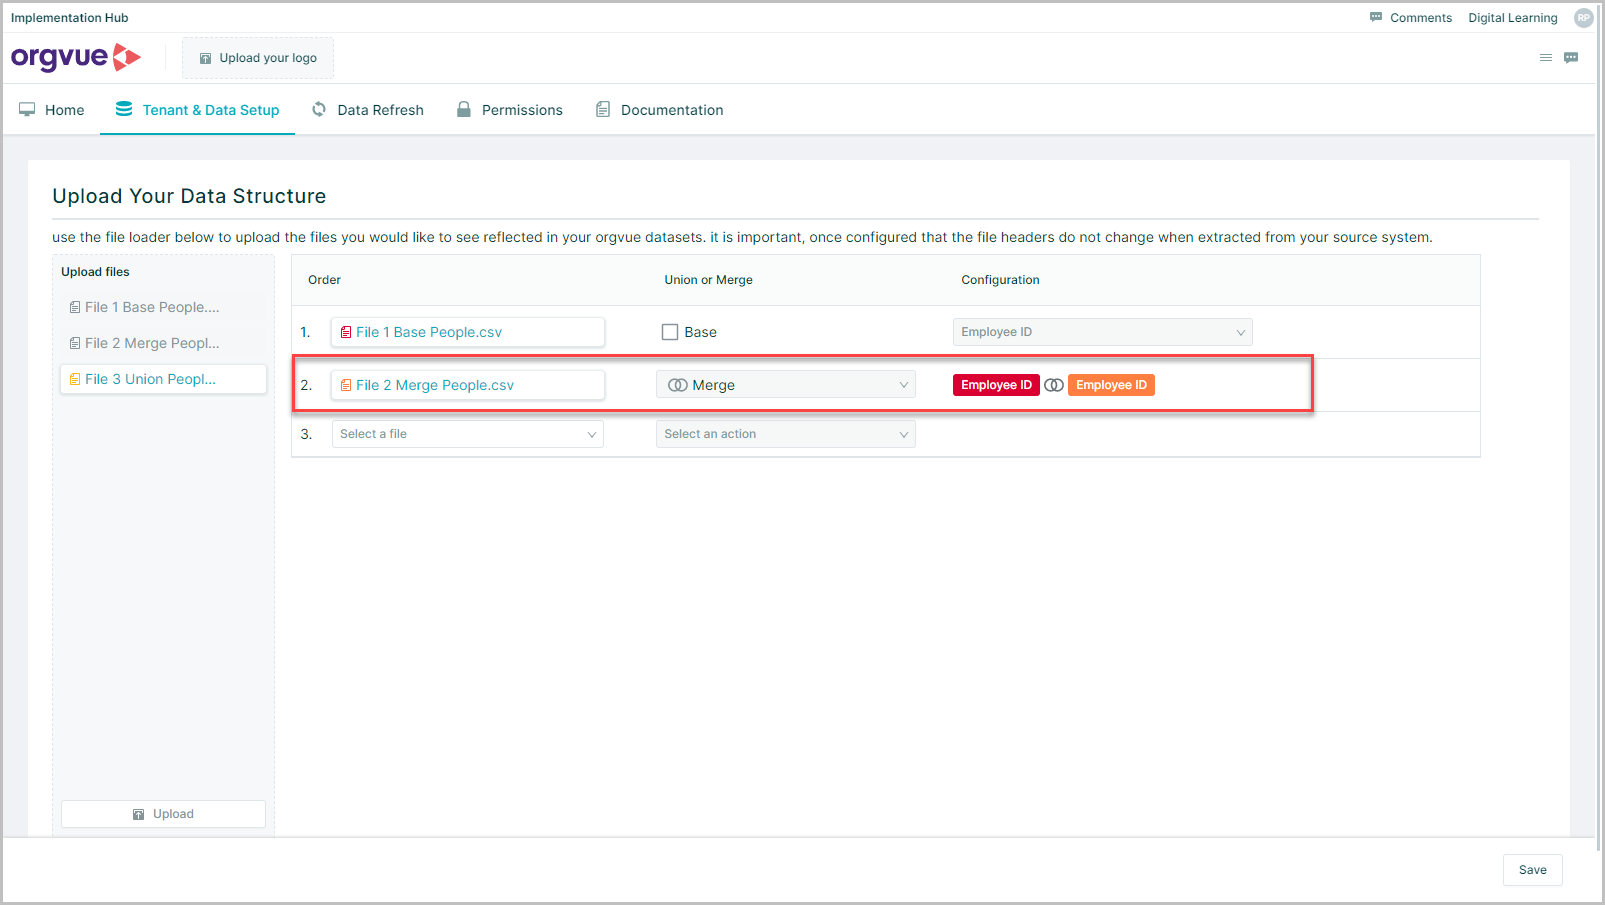Open the Documentation tab

pos(659,110)
